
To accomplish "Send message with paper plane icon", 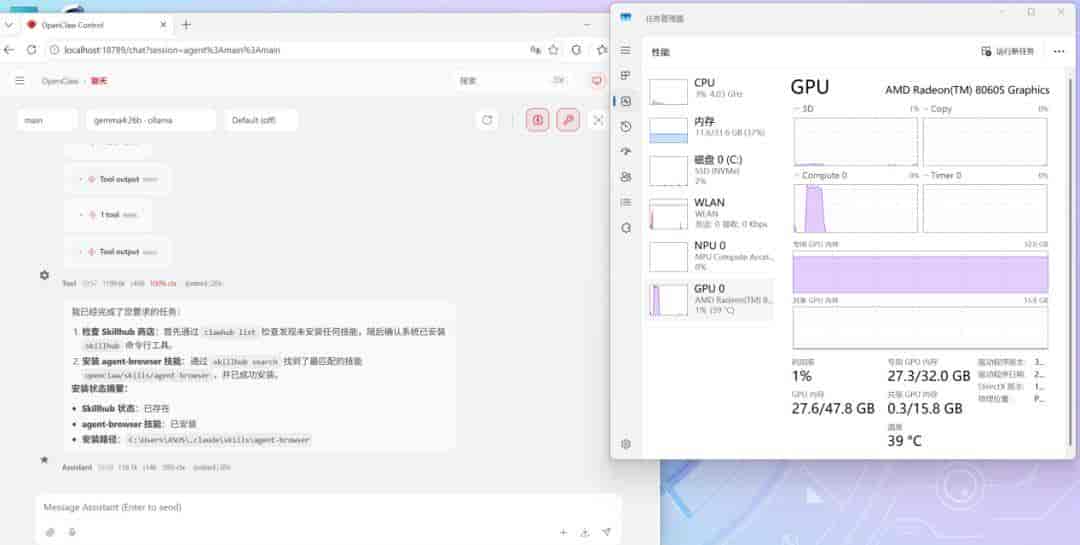I will coord(606,532).
